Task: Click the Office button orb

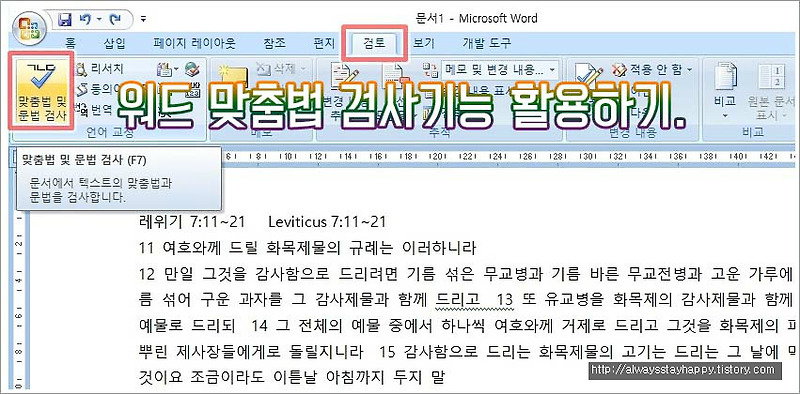Action: (30, 29)
